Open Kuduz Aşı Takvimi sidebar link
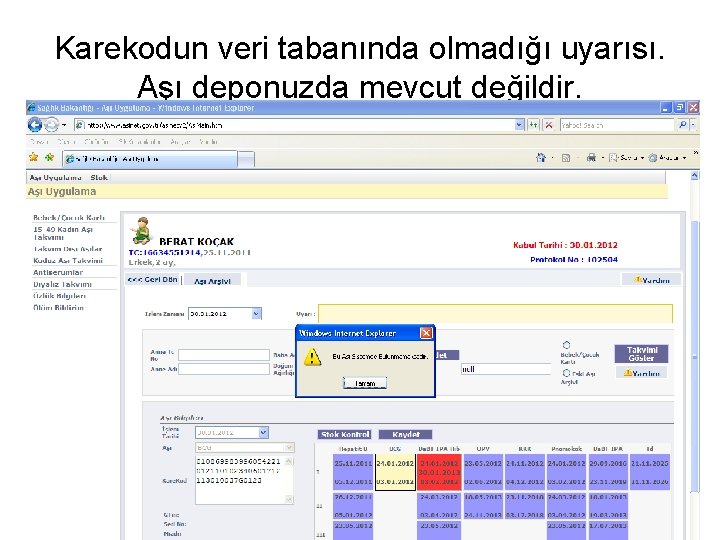This screenshot has height=540, width=720. 68,261
